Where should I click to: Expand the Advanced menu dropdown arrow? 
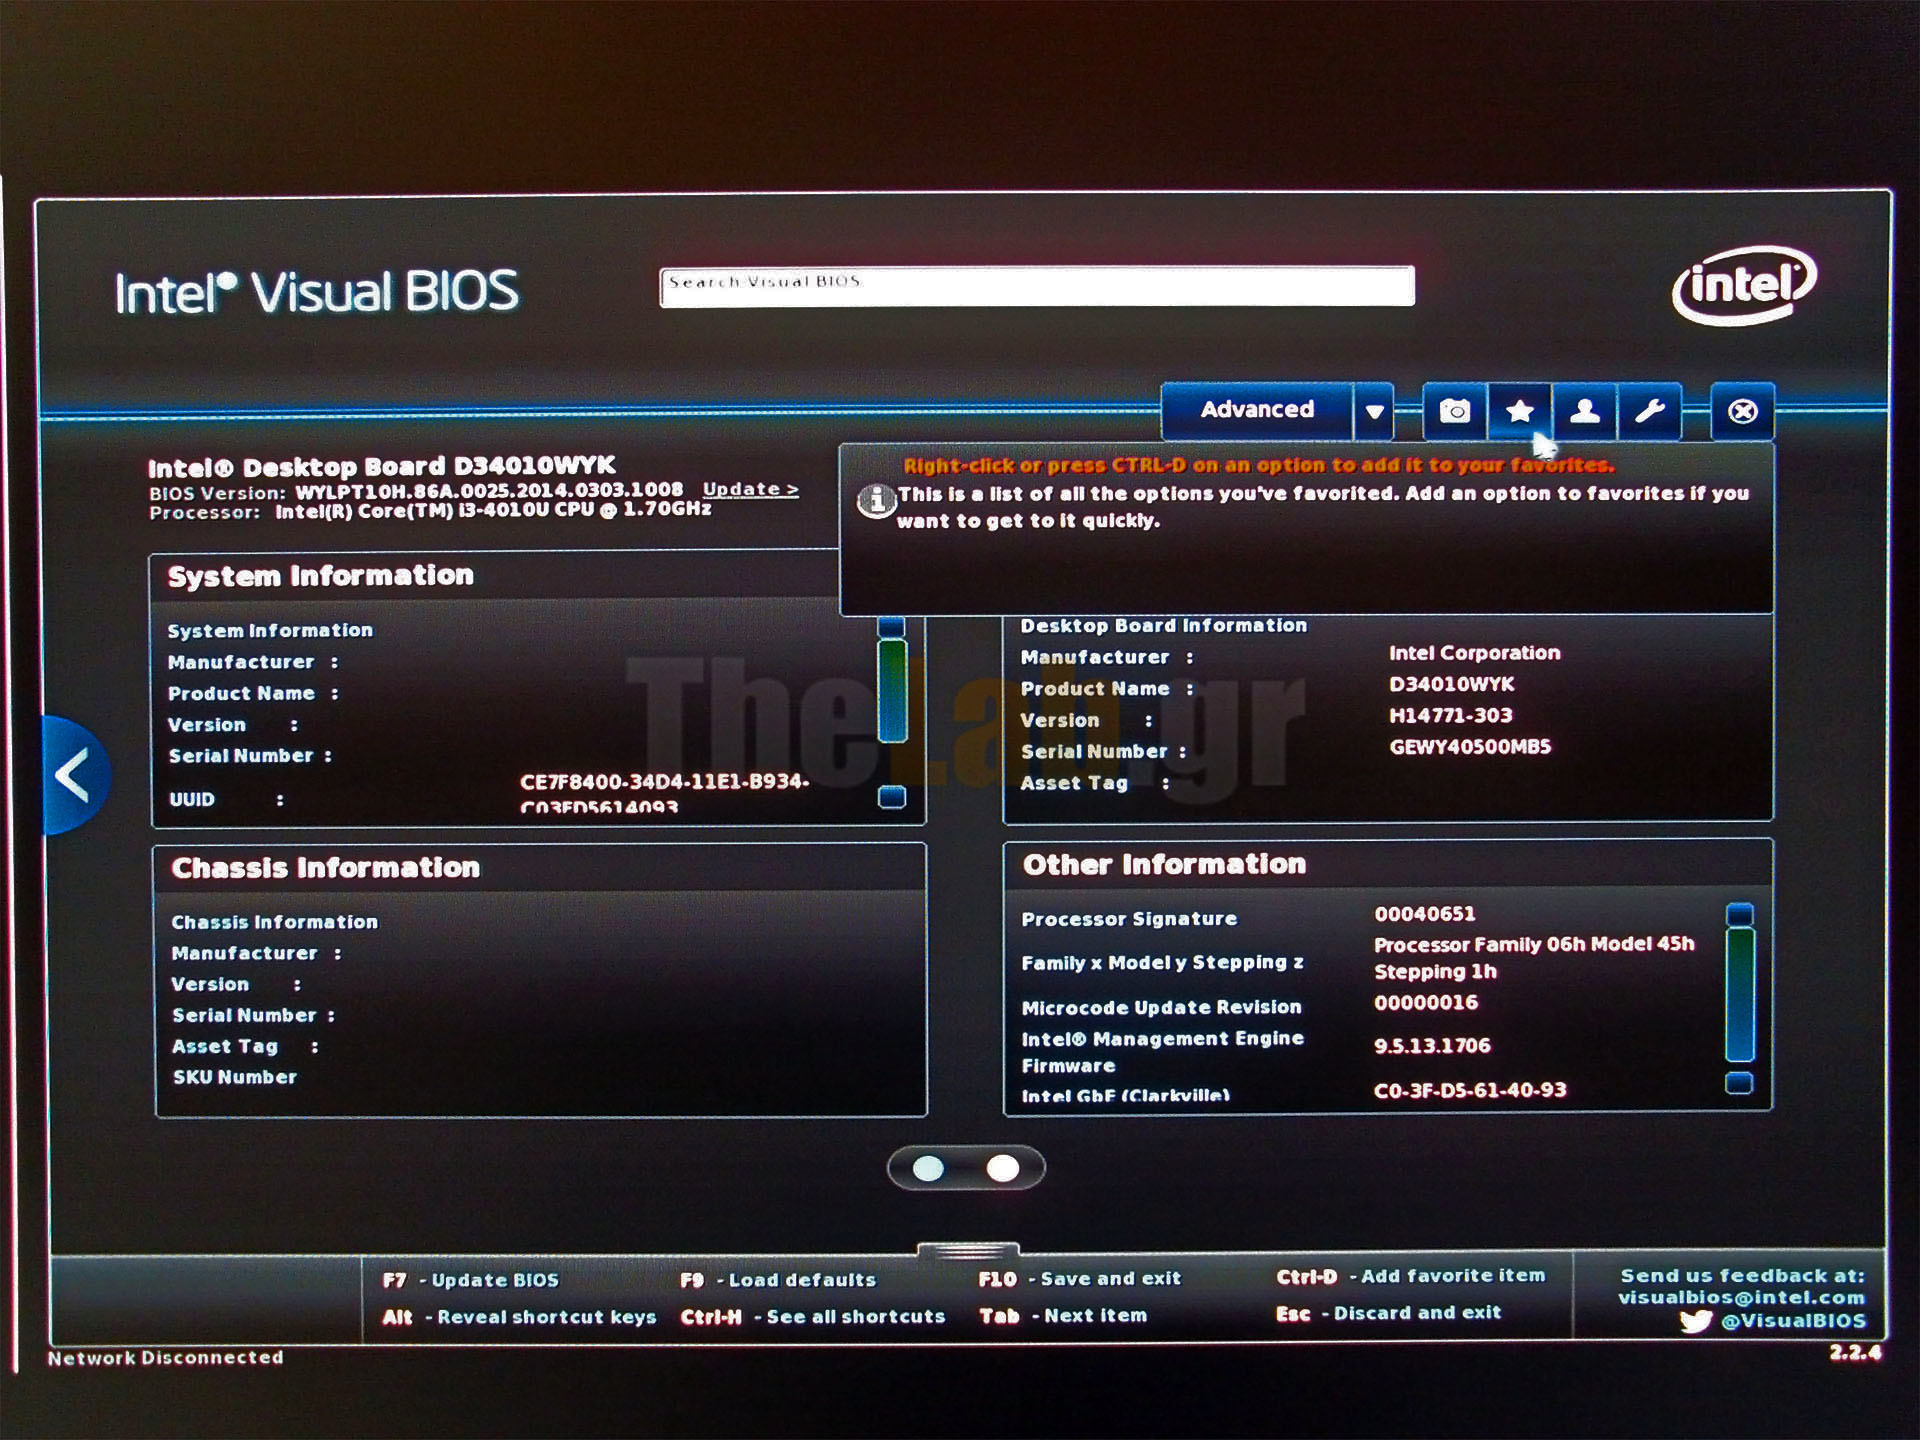(1375, 411)
